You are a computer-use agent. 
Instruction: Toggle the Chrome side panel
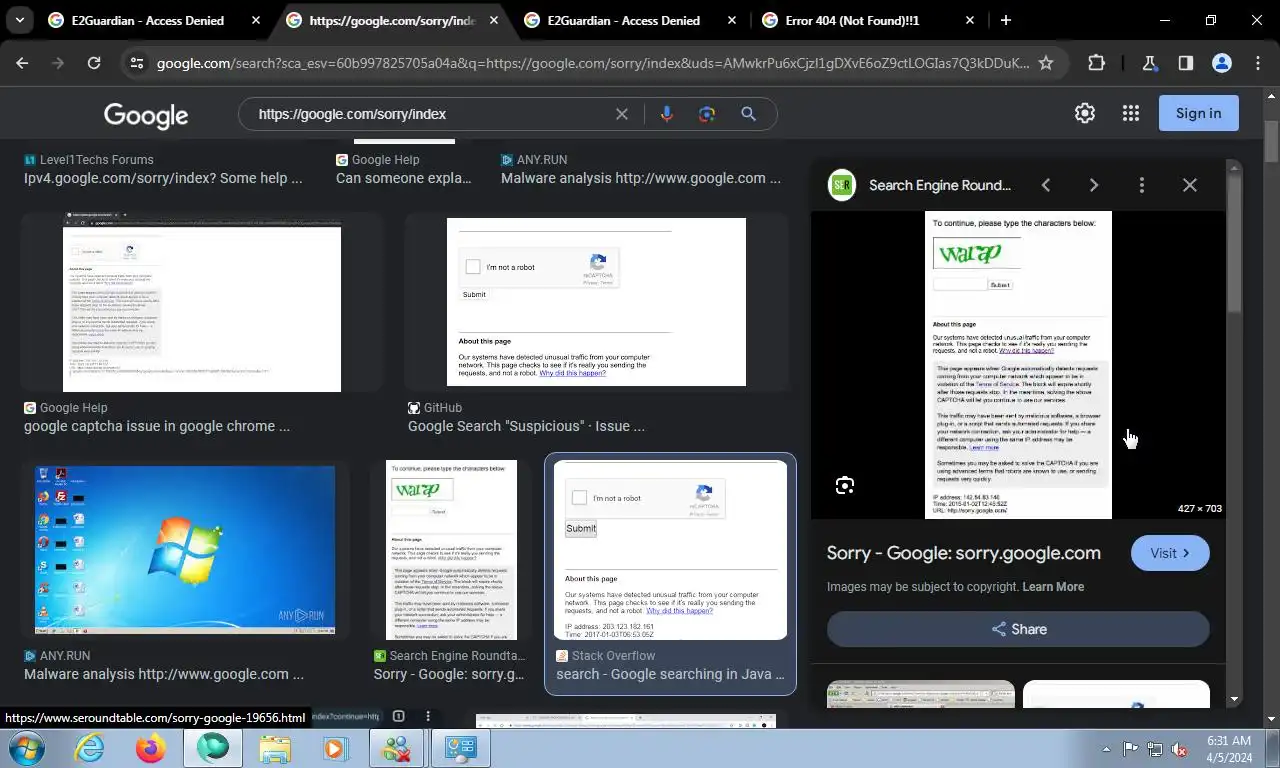1185,63
